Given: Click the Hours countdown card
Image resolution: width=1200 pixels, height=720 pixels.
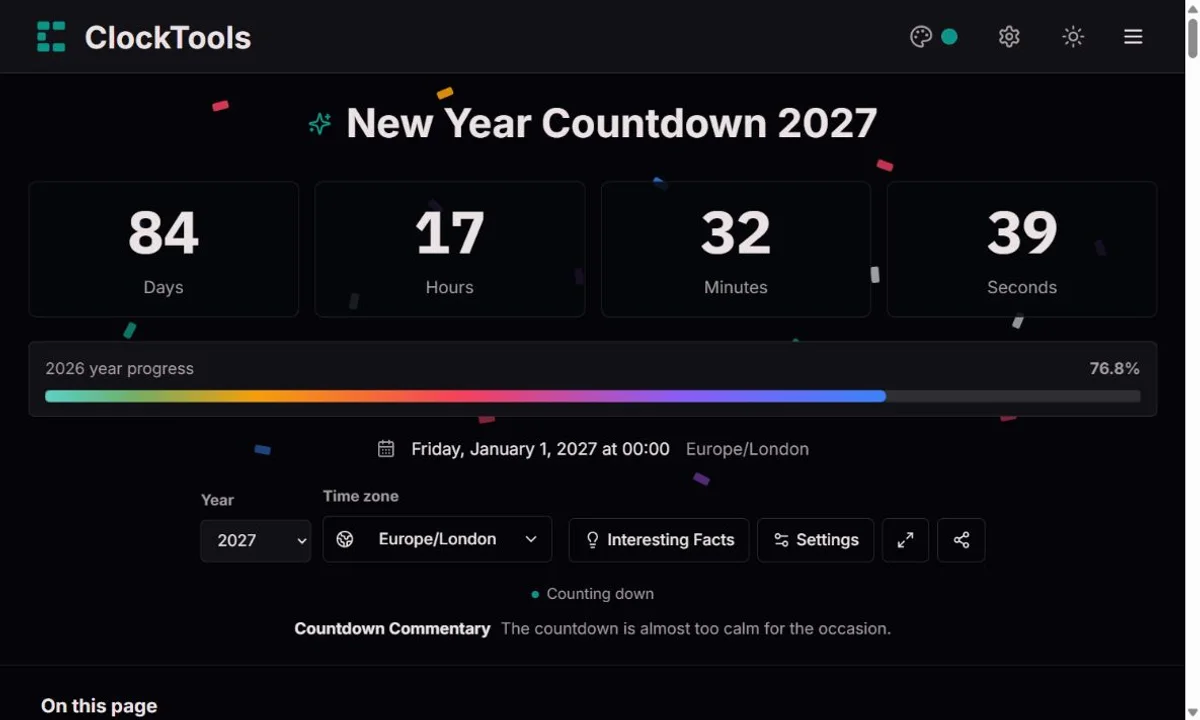Looking at the screenshot, I should [x=450, y=249].
